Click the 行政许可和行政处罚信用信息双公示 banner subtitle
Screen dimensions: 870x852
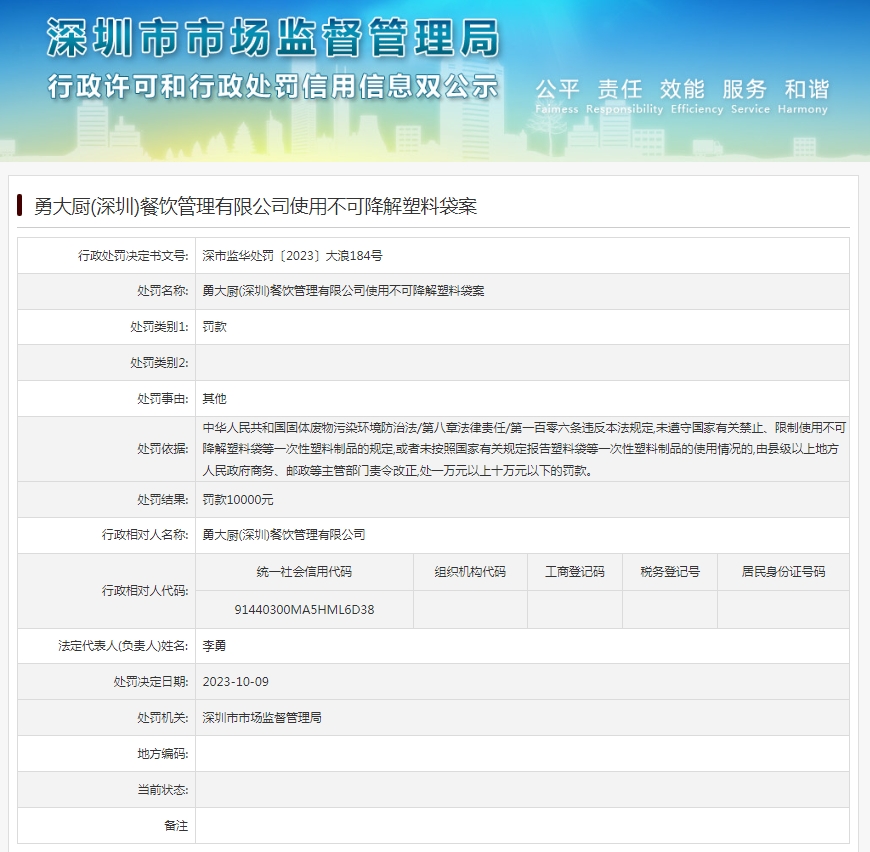[273, 87]
